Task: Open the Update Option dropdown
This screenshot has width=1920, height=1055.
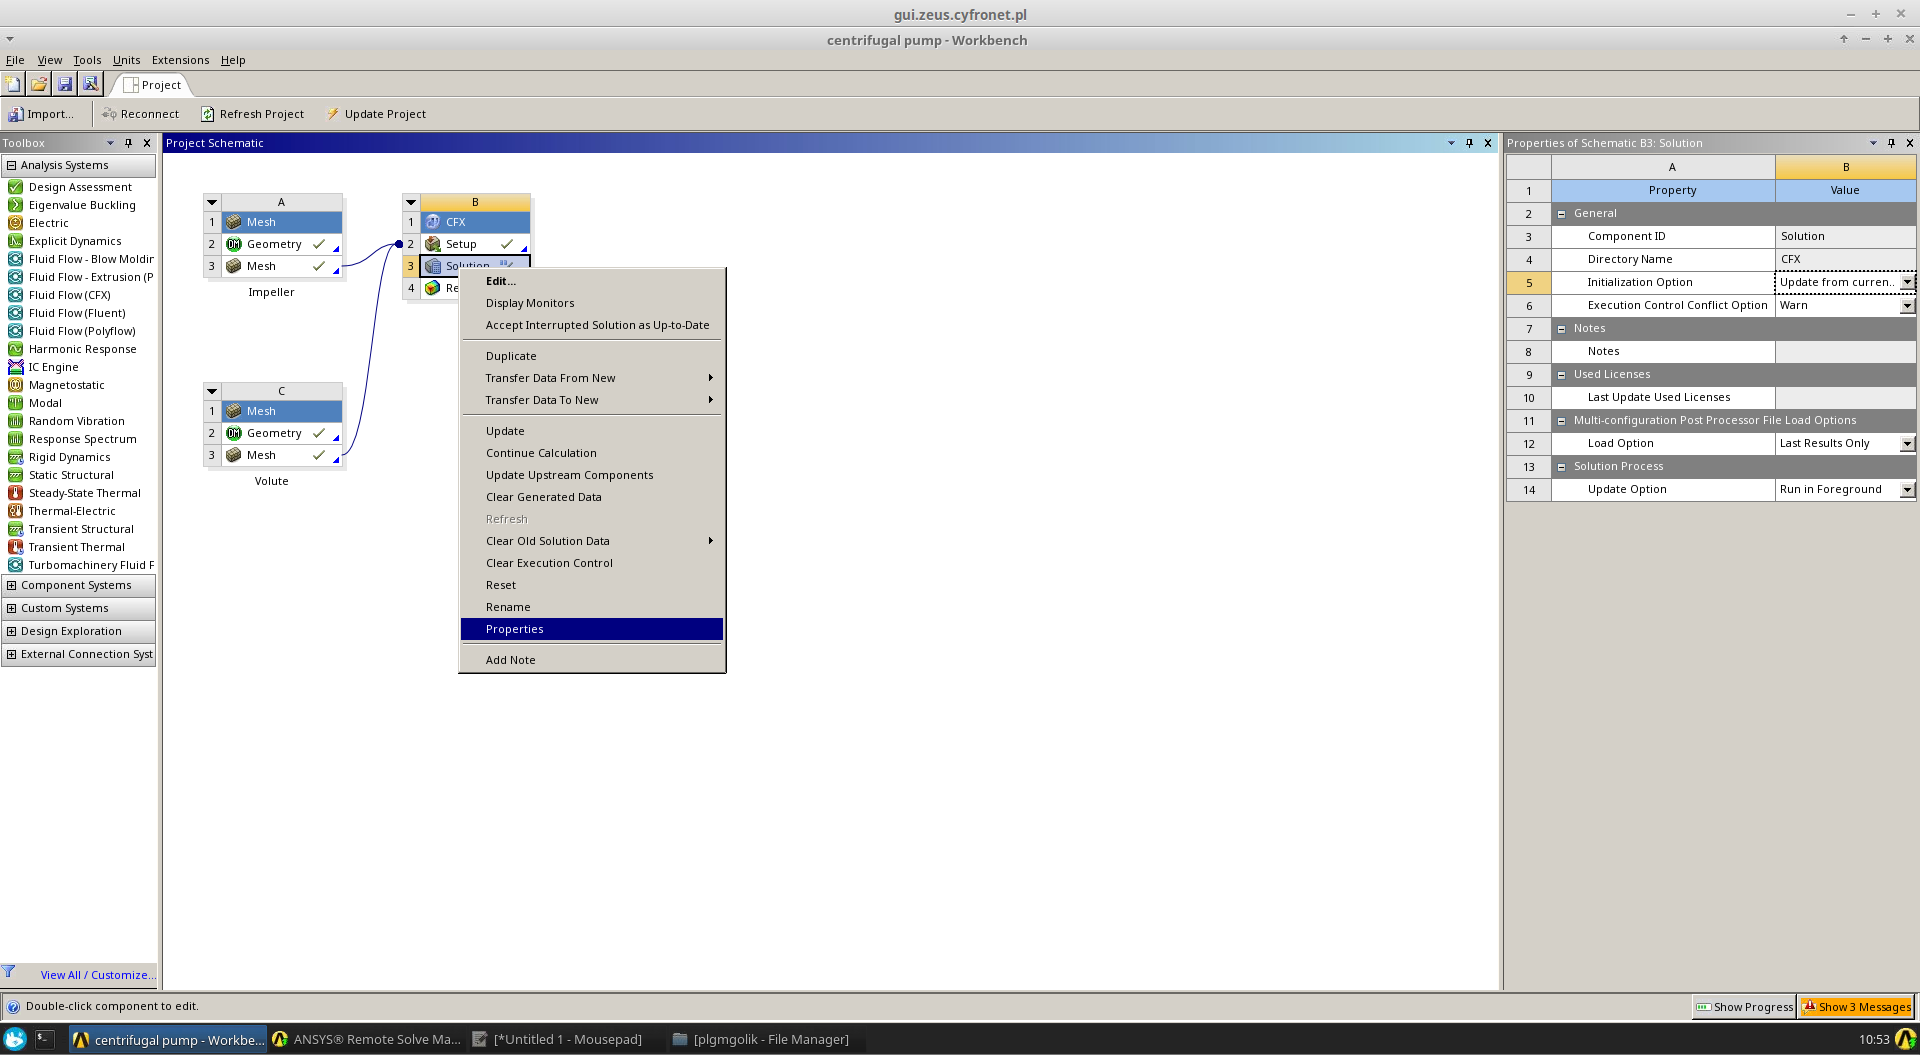Action: (1907, 490)
